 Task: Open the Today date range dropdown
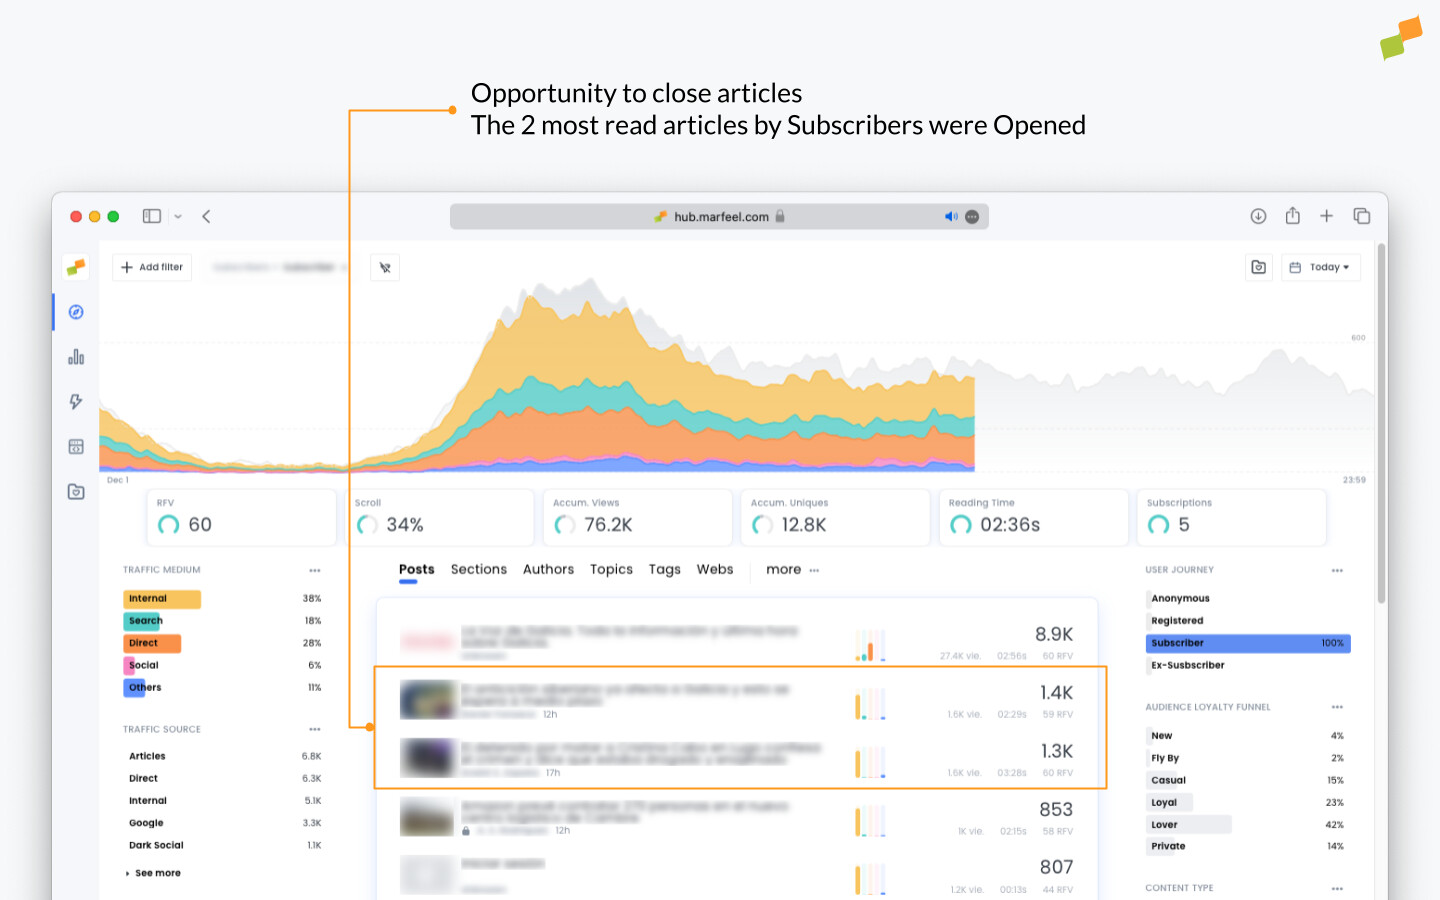click(1321, 267)
